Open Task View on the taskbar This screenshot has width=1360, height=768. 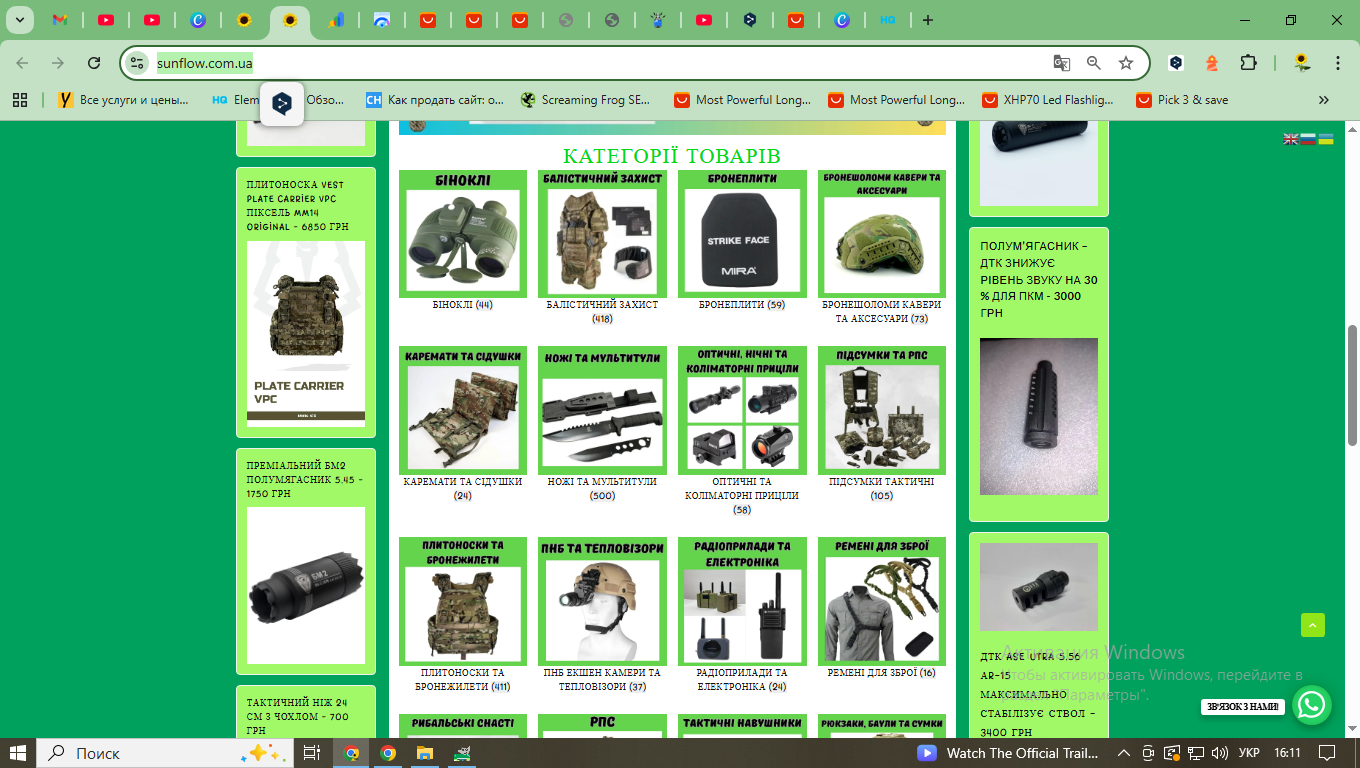tap(312, 753)
